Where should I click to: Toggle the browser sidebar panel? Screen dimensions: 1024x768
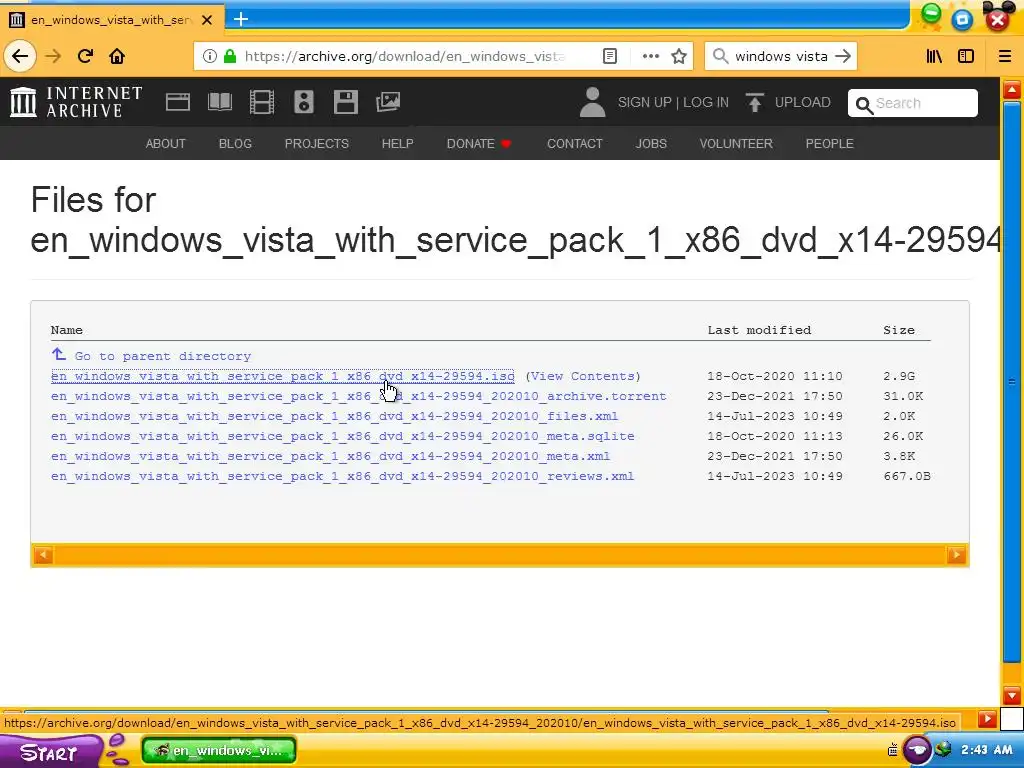pos(966,56)
